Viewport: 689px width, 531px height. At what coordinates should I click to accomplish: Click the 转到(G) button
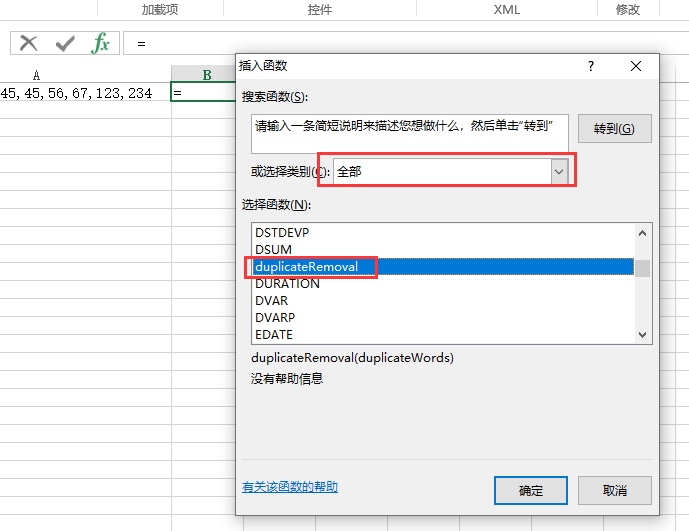tap(614, 129)
